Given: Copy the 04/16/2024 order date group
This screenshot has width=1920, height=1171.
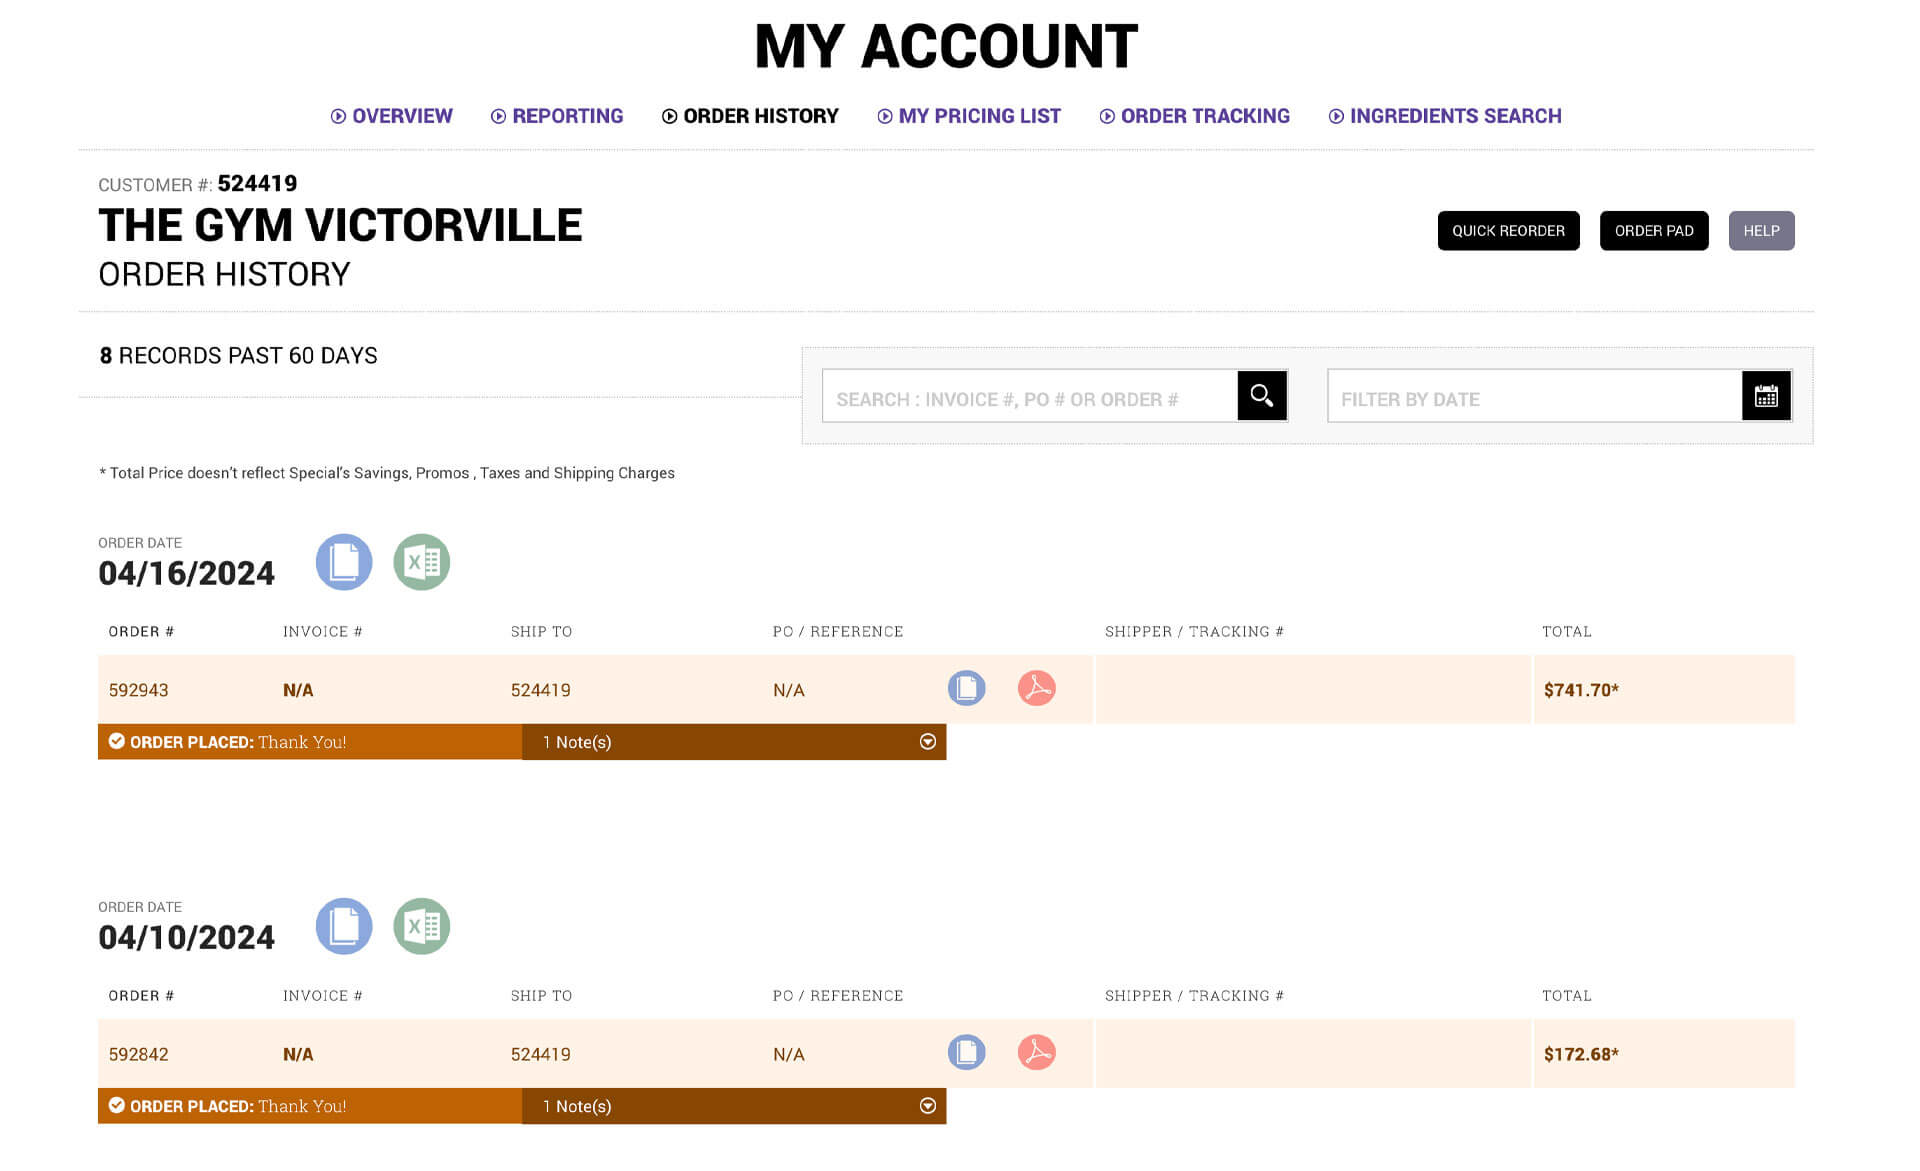Looking at the screenshot, I should pyautogui.click(x=344, y=562).
